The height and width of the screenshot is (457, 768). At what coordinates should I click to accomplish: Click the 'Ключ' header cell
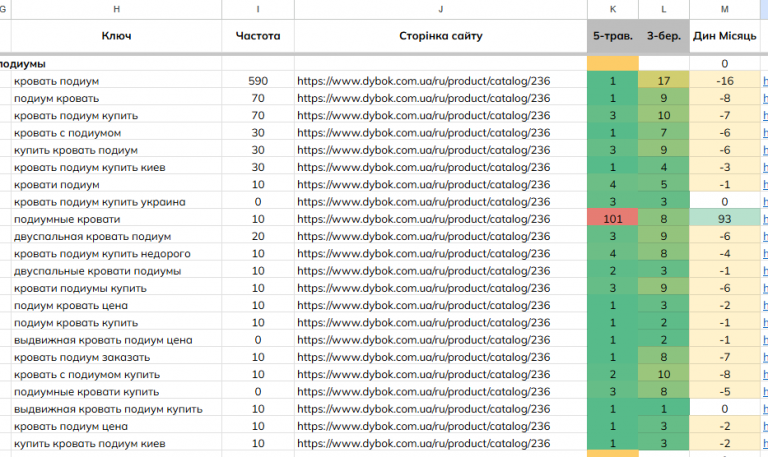[x=116, y=36]
